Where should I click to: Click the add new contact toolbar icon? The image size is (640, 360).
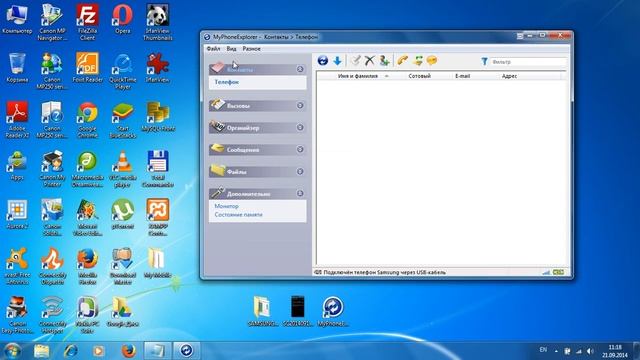pyautogui.click(x=384, y=61)
